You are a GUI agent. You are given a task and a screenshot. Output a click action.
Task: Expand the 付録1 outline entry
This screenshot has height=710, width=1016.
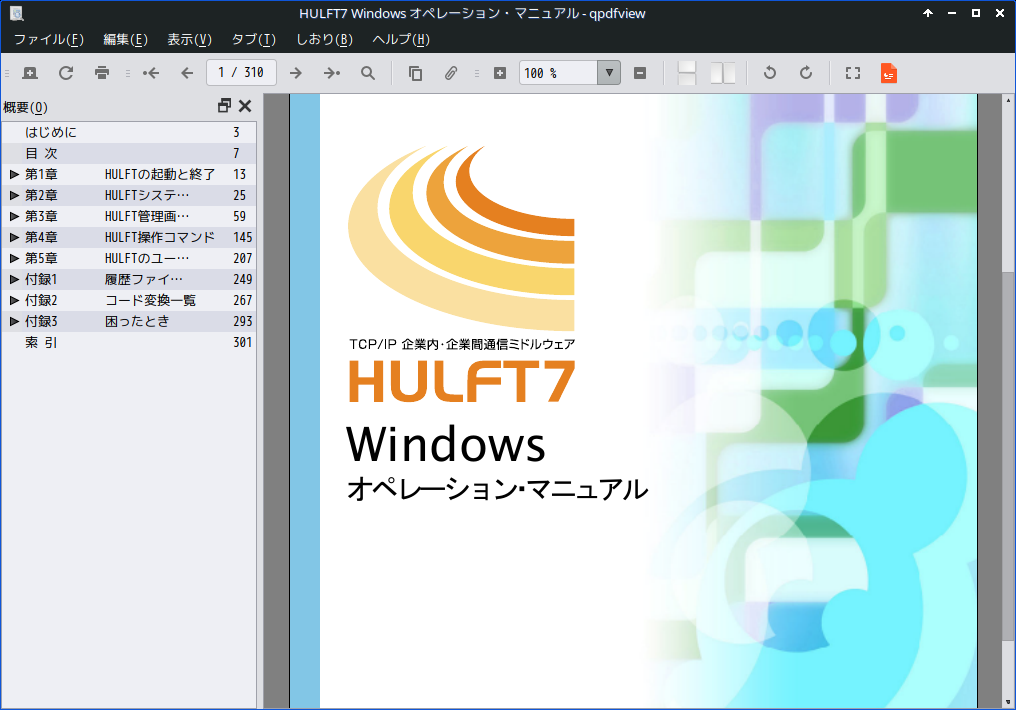click(x=14, y=279)
